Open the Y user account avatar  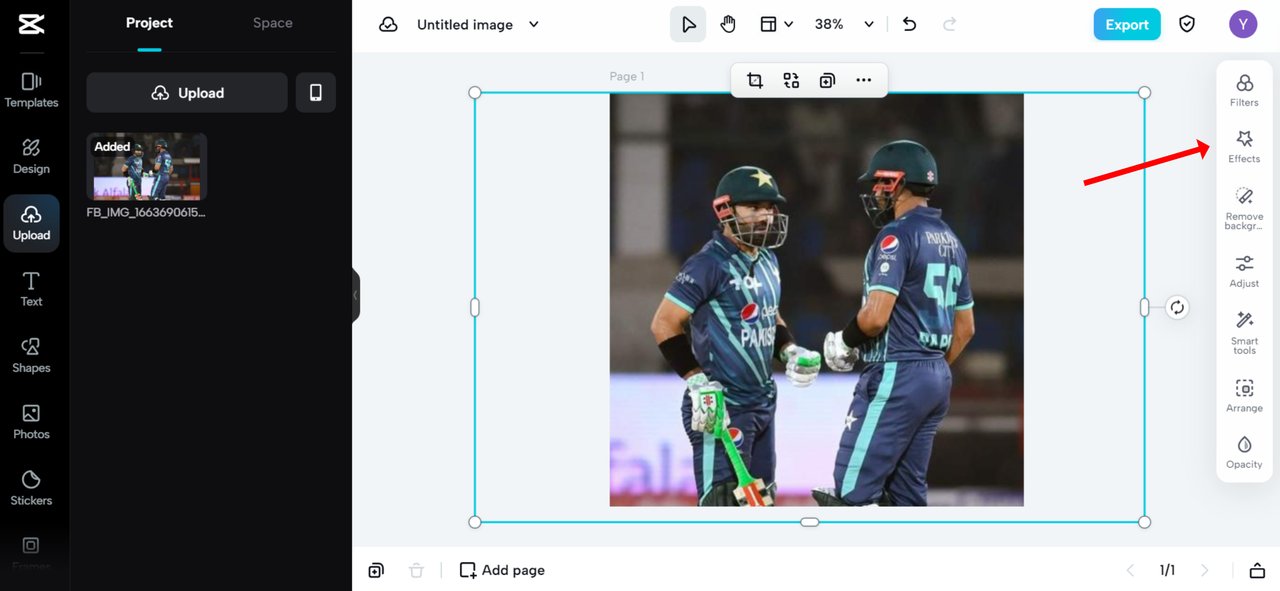[1243, 24]
